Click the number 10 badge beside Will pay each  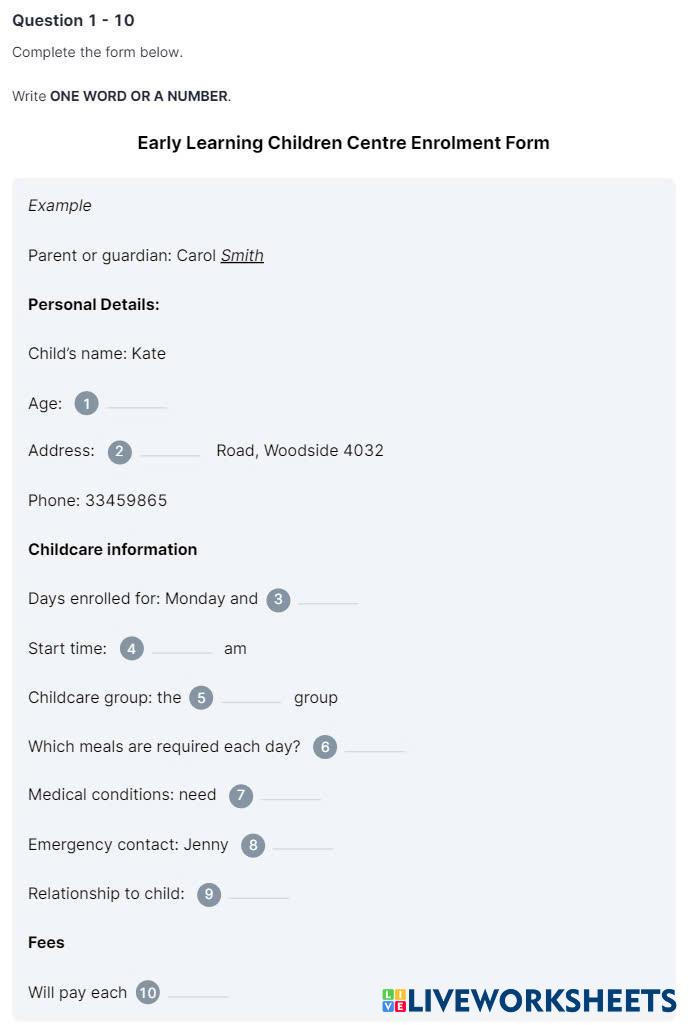click(x=148, y=993)
